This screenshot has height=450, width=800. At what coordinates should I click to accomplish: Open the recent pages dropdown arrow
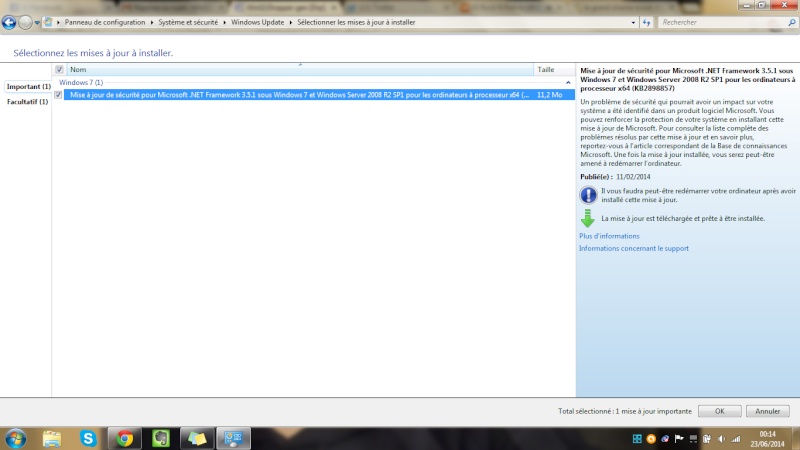37,22
